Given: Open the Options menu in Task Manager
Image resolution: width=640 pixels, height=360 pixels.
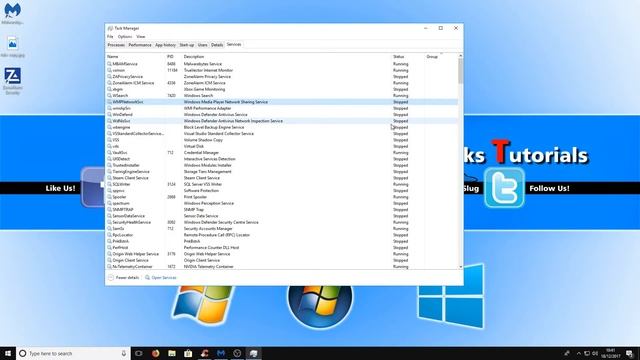Looking at the screenshot, I should 125,37.
